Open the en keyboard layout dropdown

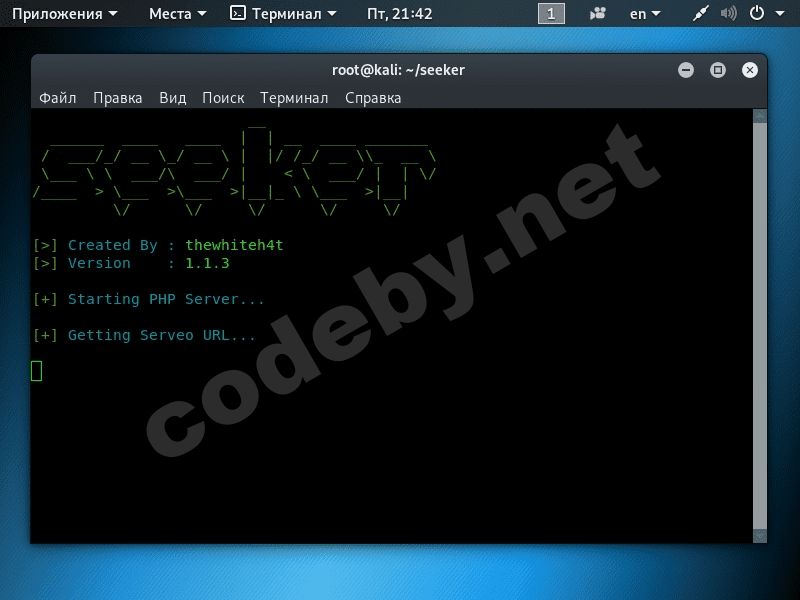tap(645, 14)
